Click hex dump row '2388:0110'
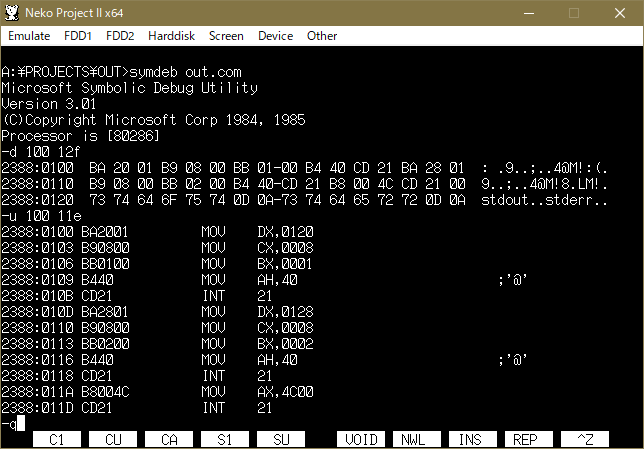The image size is (644, 449). point(304,184)
